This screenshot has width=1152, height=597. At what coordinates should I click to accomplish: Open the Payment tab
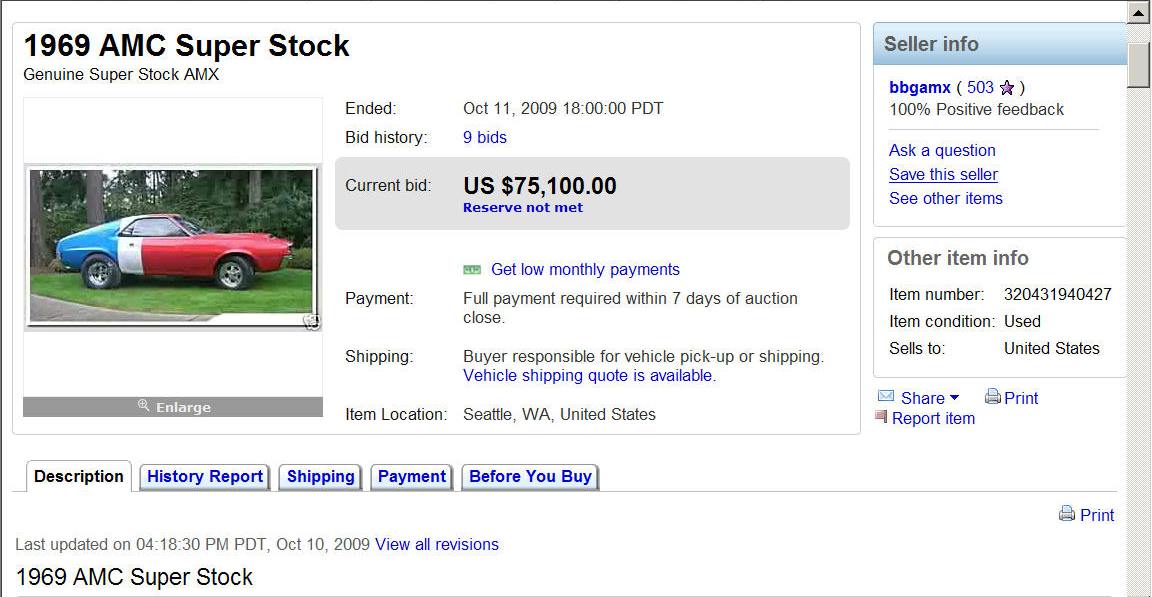[x=411, y=477]
